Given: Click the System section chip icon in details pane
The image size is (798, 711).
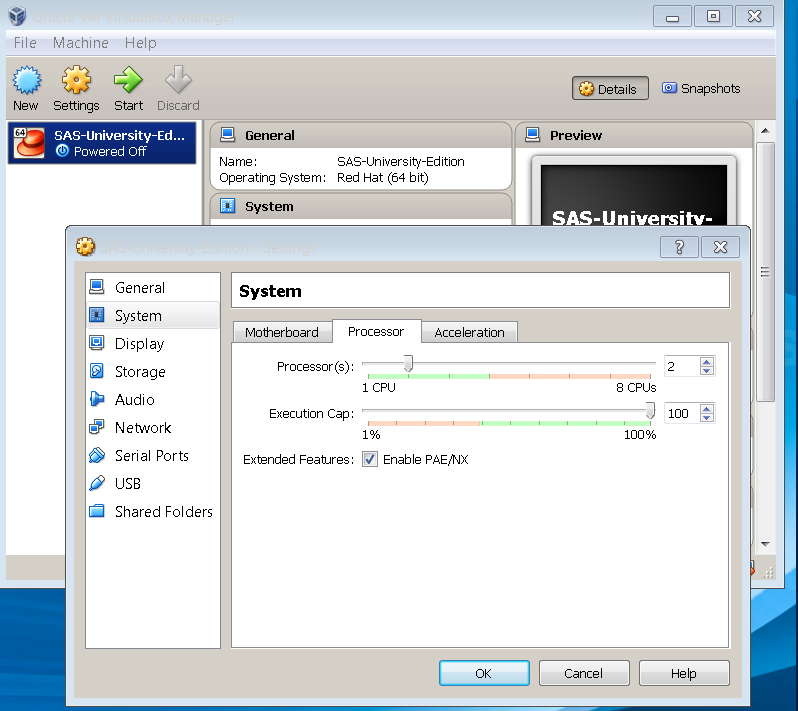Looking at the screenshot, I should point(227,206).
